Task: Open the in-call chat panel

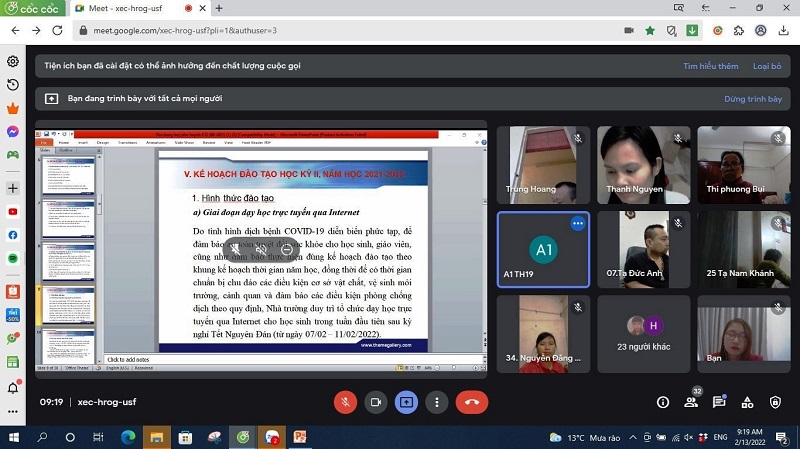Action: click(719, 402)
